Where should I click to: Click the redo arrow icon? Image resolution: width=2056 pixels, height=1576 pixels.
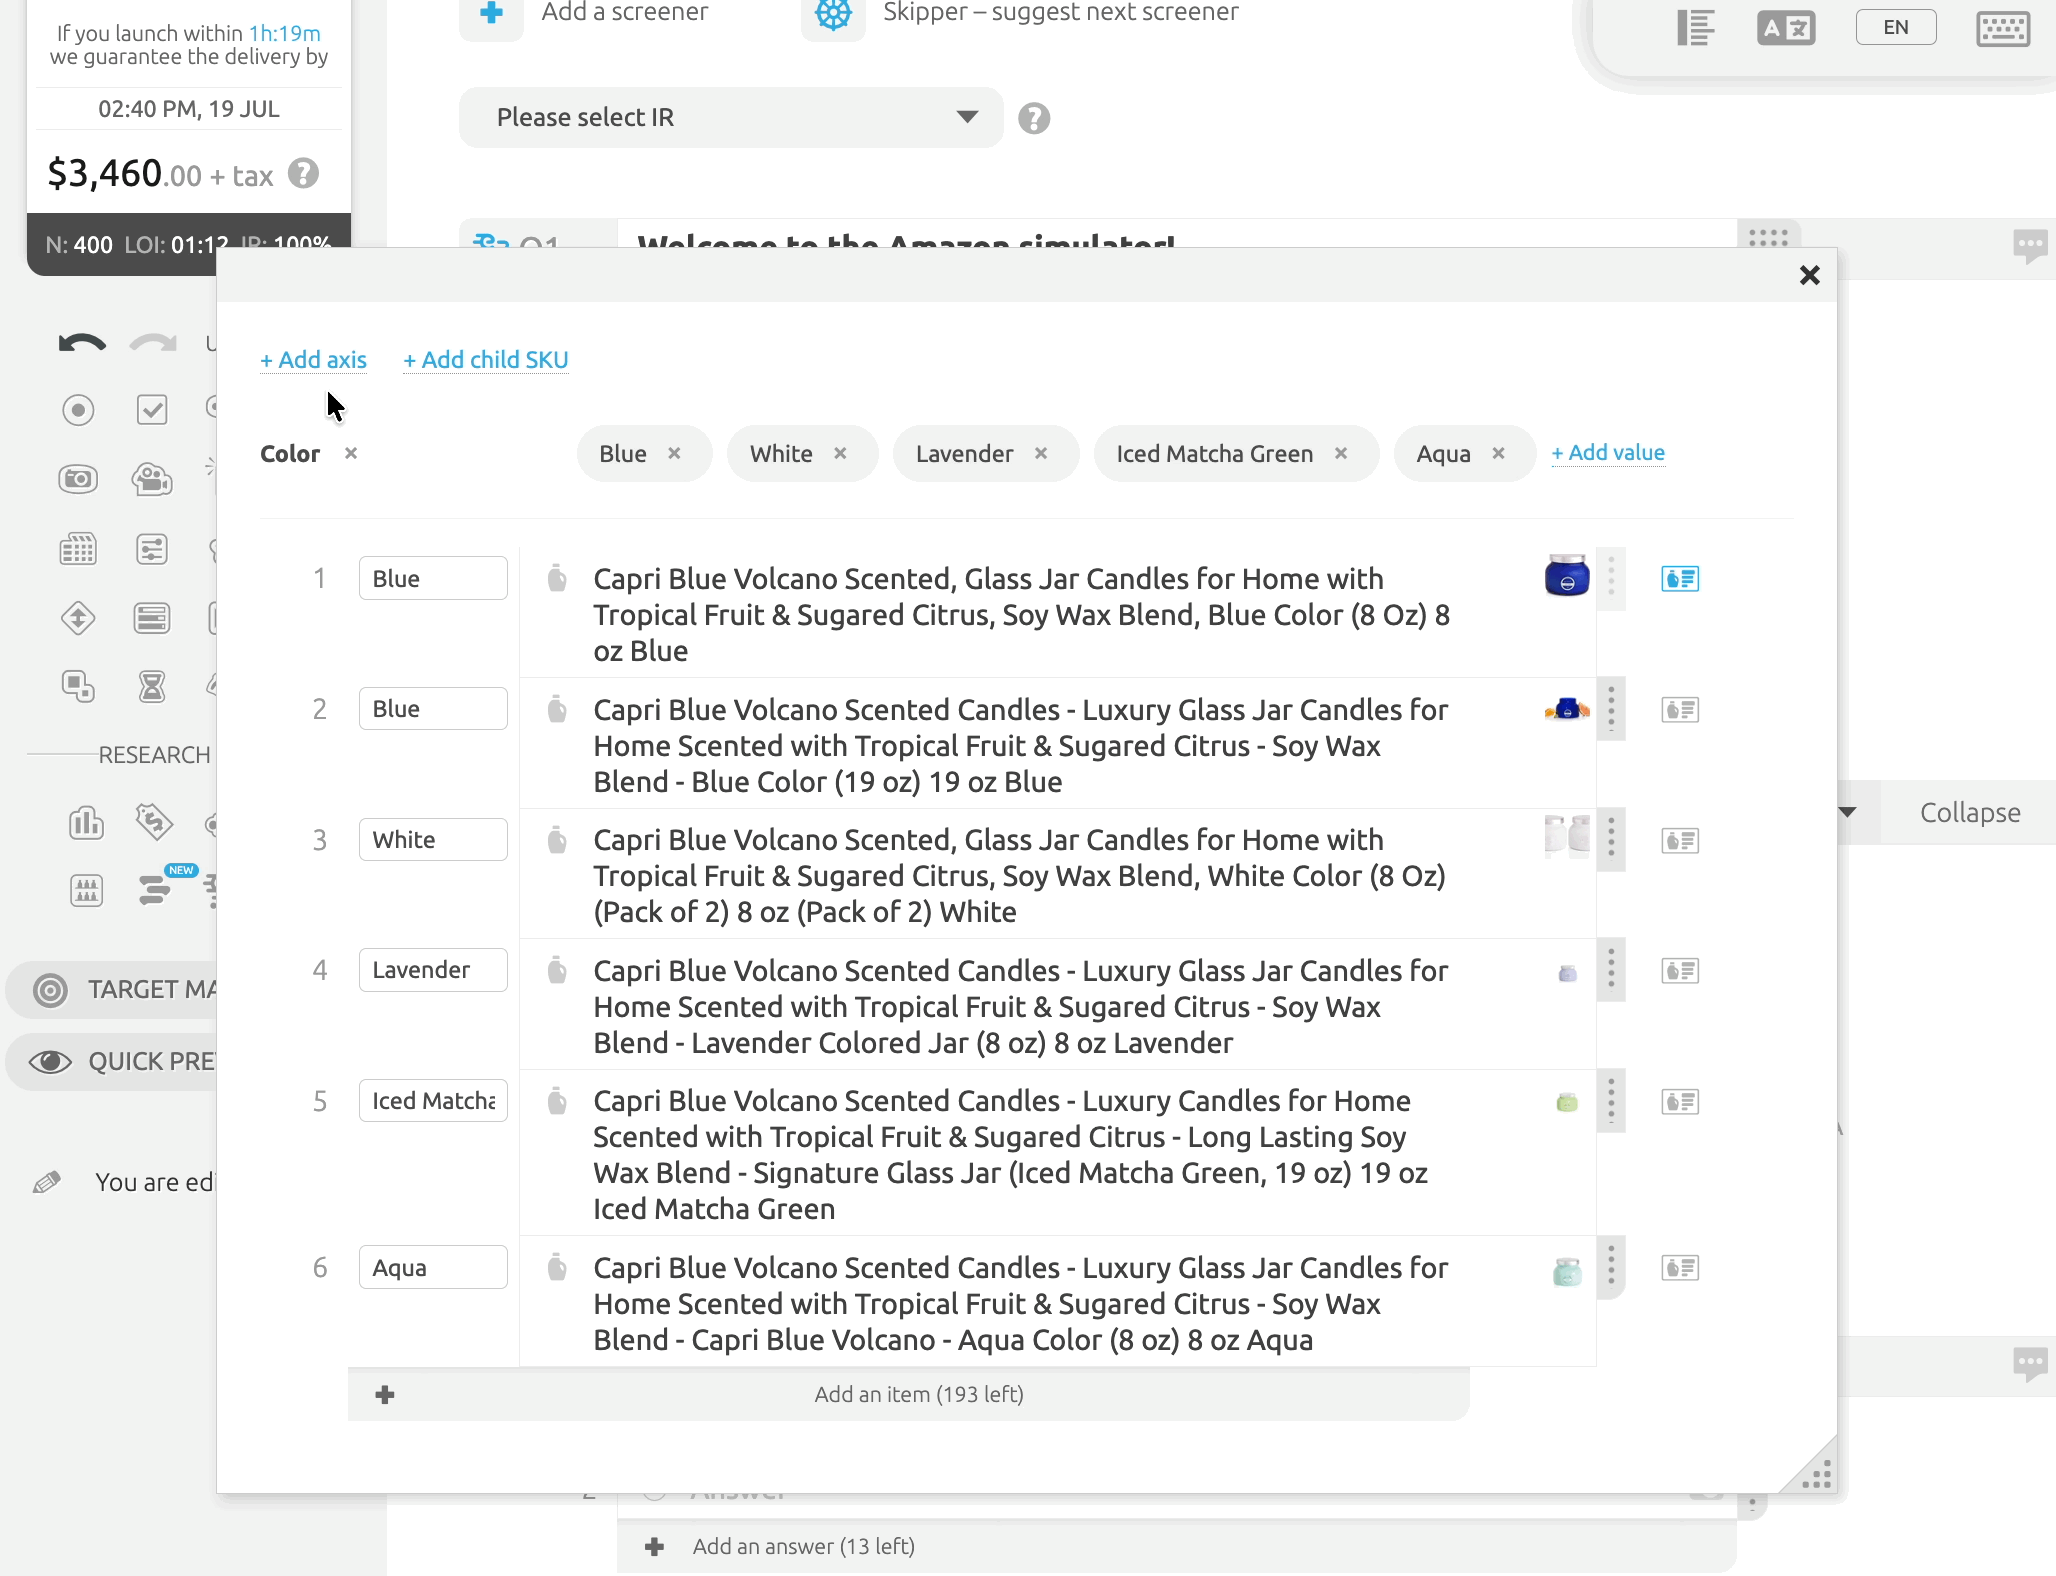coord(153,344)
